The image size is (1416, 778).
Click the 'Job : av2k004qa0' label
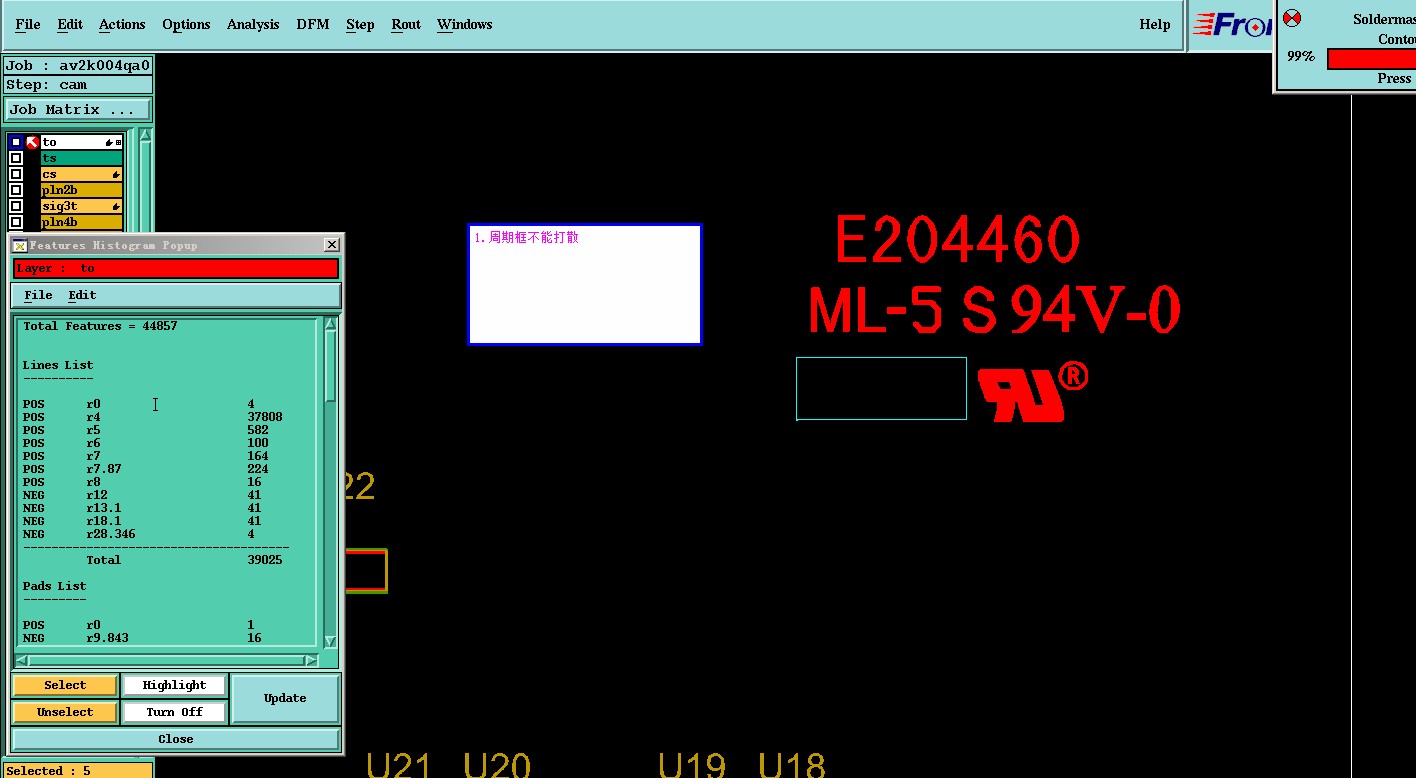pyautogui.click(x=78, y=66)
